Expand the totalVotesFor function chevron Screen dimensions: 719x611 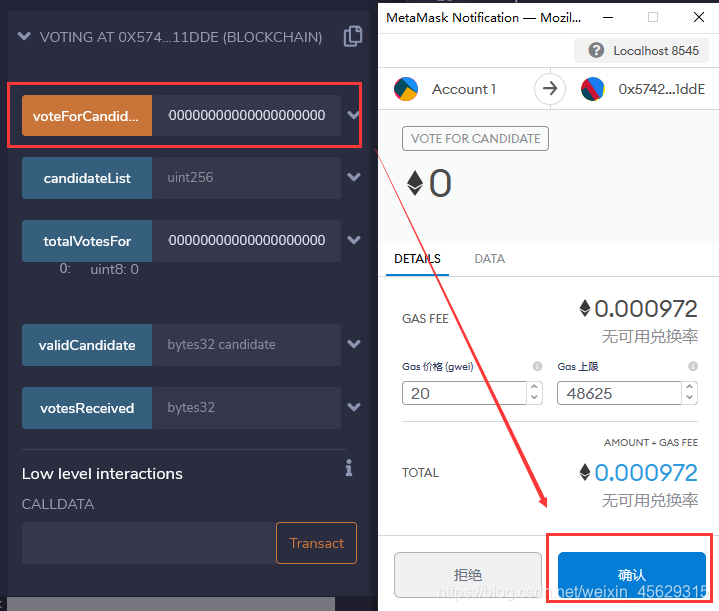pos(354,240)
